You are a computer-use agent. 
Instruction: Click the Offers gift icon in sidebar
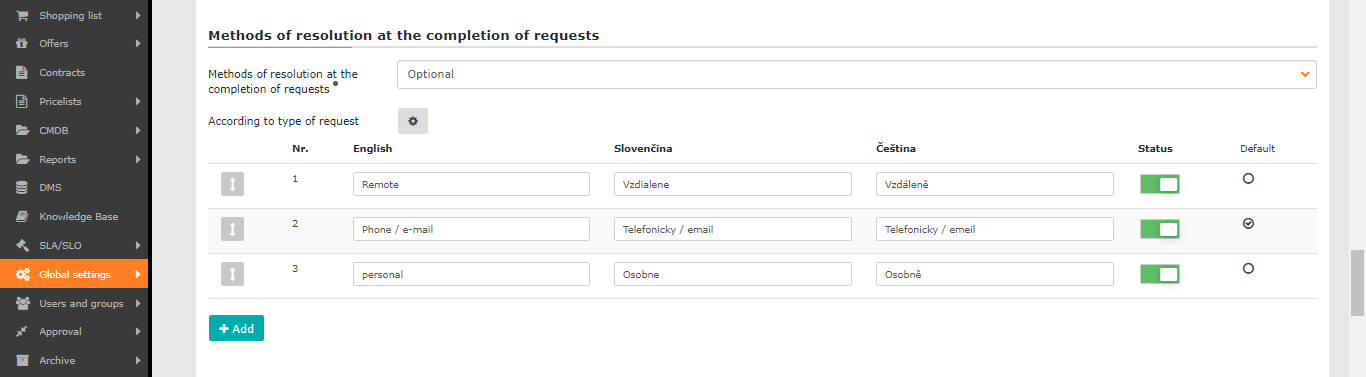coord(22,44)
